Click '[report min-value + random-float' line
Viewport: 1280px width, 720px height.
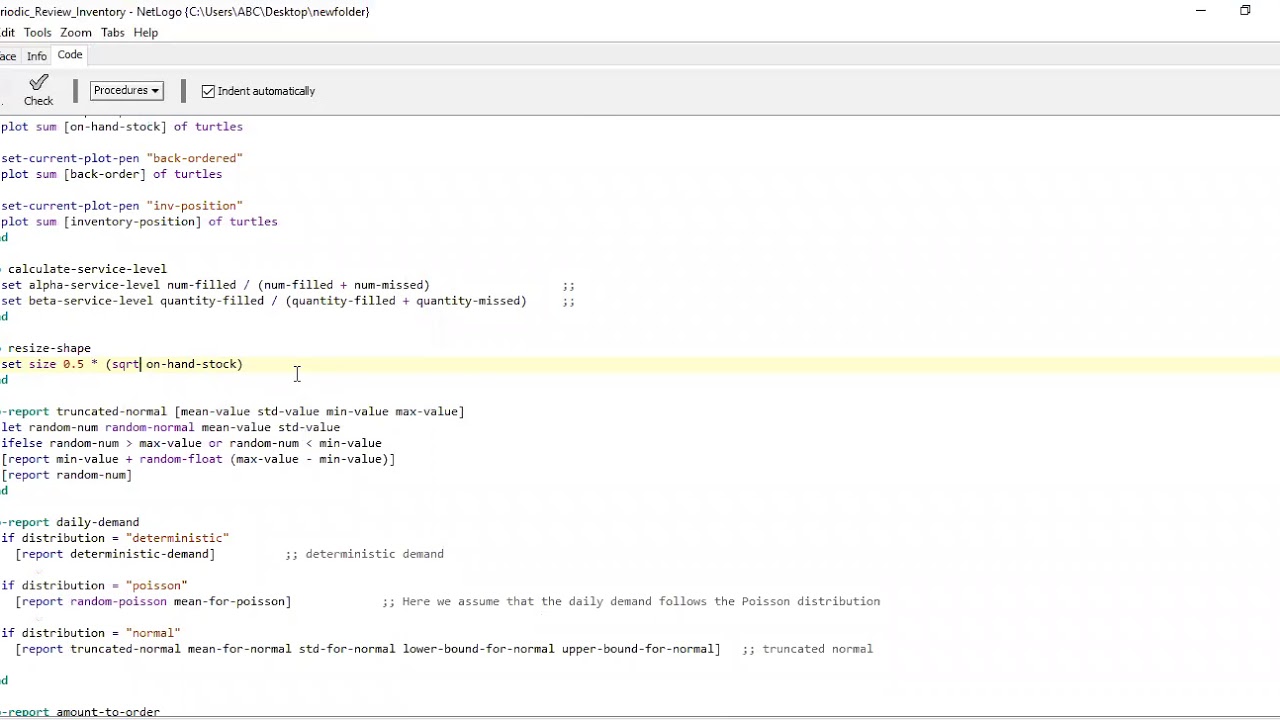(x=198, y=460)
